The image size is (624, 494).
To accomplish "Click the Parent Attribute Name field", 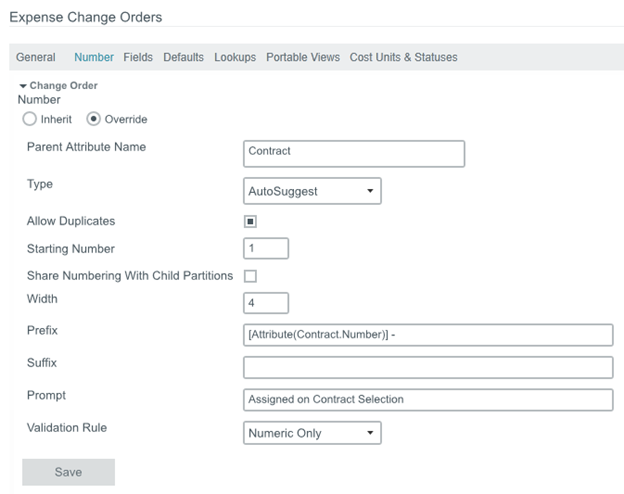I will (354, 153).
